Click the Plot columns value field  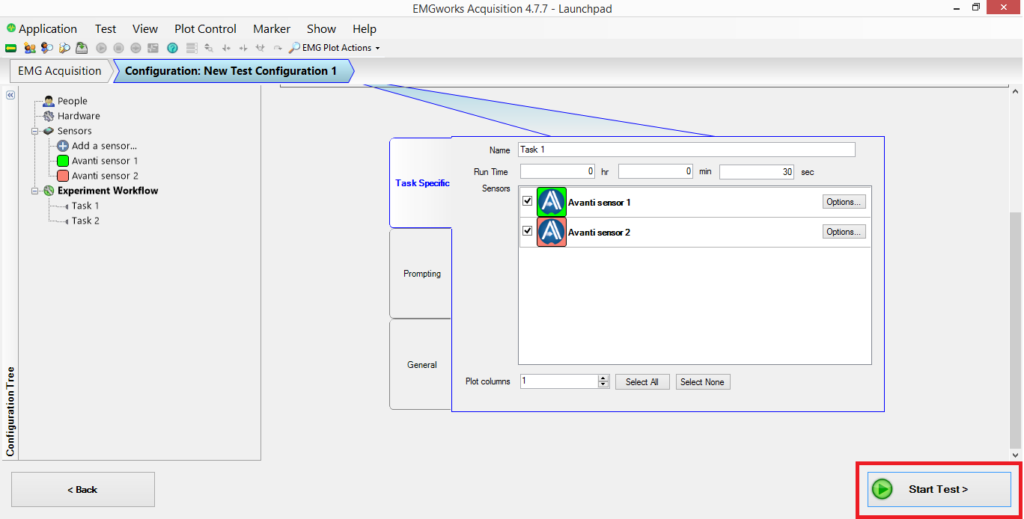(559, 381)
